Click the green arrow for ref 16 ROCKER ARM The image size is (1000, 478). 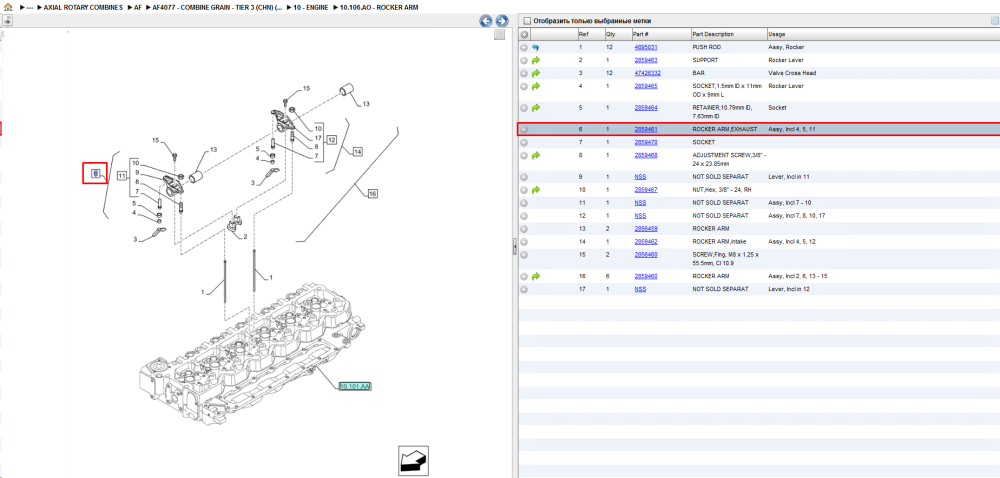coord(536,277)
